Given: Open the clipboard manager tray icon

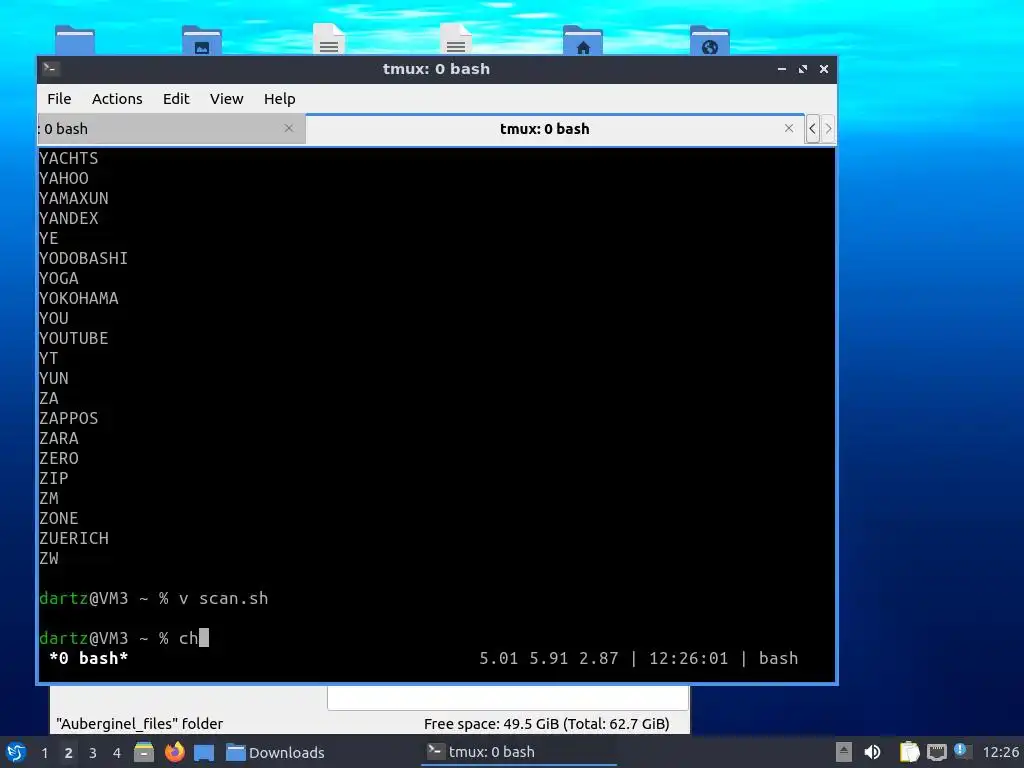Looking at the screenshot, I should (909, 752).
